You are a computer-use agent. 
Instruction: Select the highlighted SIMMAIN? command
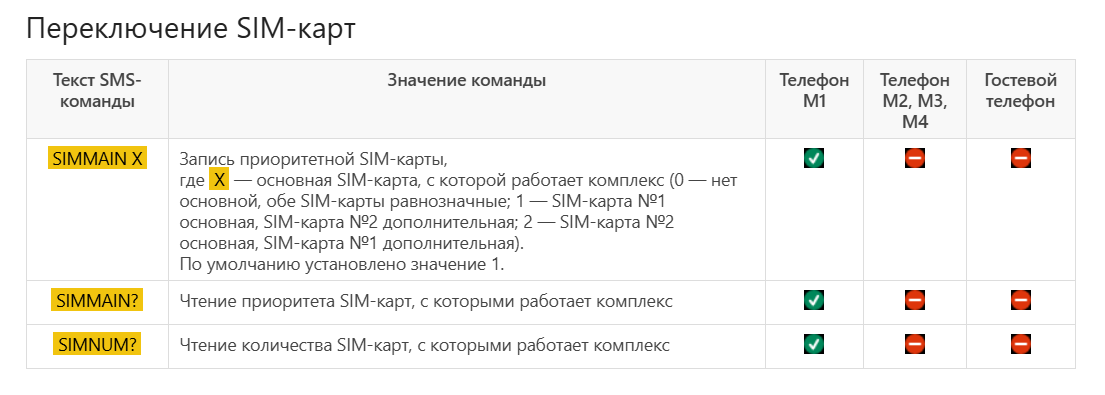97,301
